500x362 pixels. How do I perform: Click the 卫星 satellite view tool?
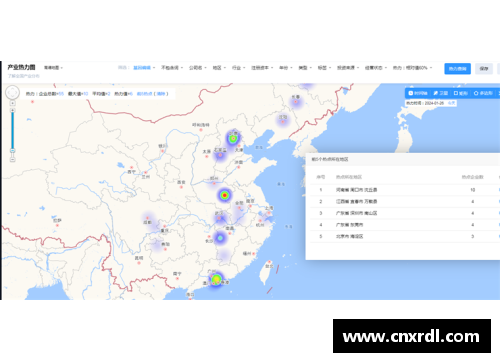click(x=441, y=93)
